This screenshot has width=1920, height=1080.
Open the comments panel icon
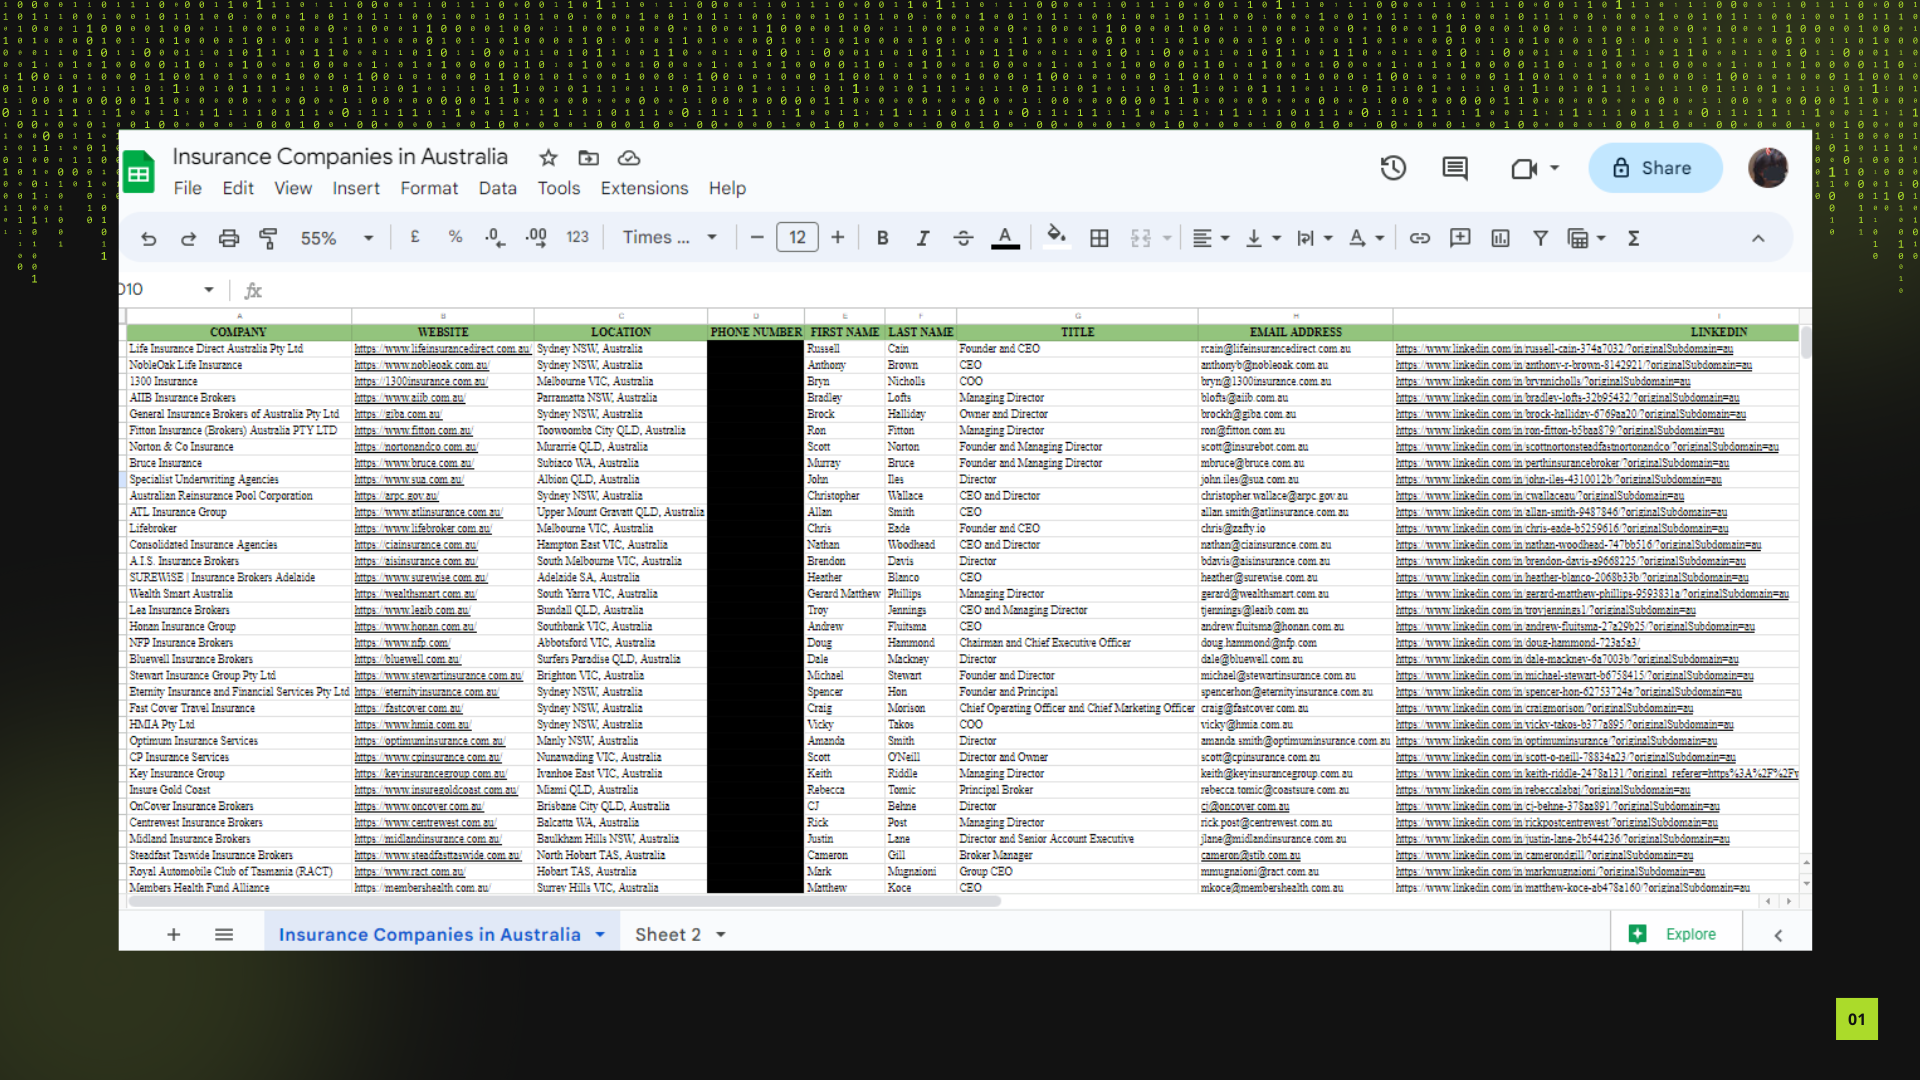coord(1455,168)
